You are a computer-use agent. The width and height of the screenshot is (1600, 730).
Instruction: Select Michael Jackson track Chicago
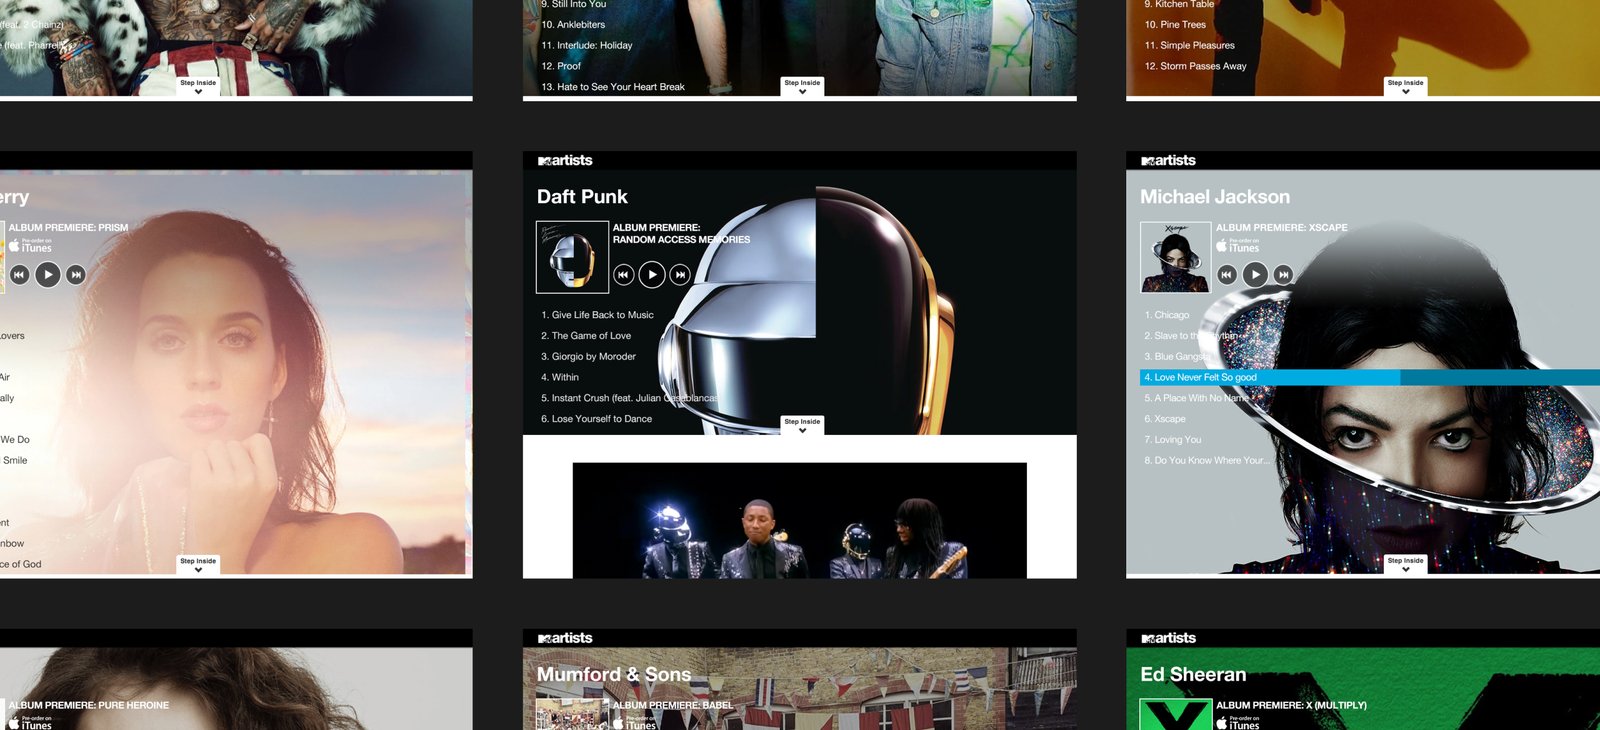click(1167, 315)
